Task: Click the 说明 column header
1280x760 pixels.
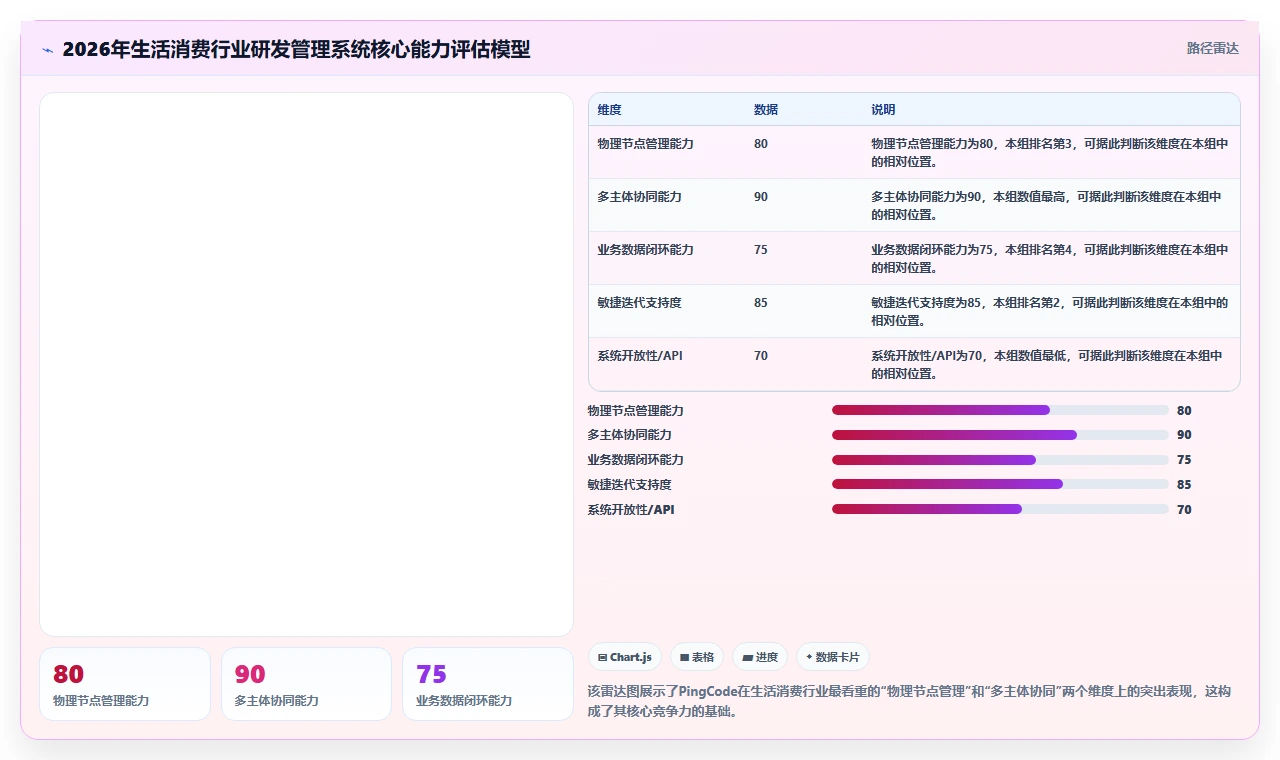Action: pyautogui.click(x=883, y=110)
